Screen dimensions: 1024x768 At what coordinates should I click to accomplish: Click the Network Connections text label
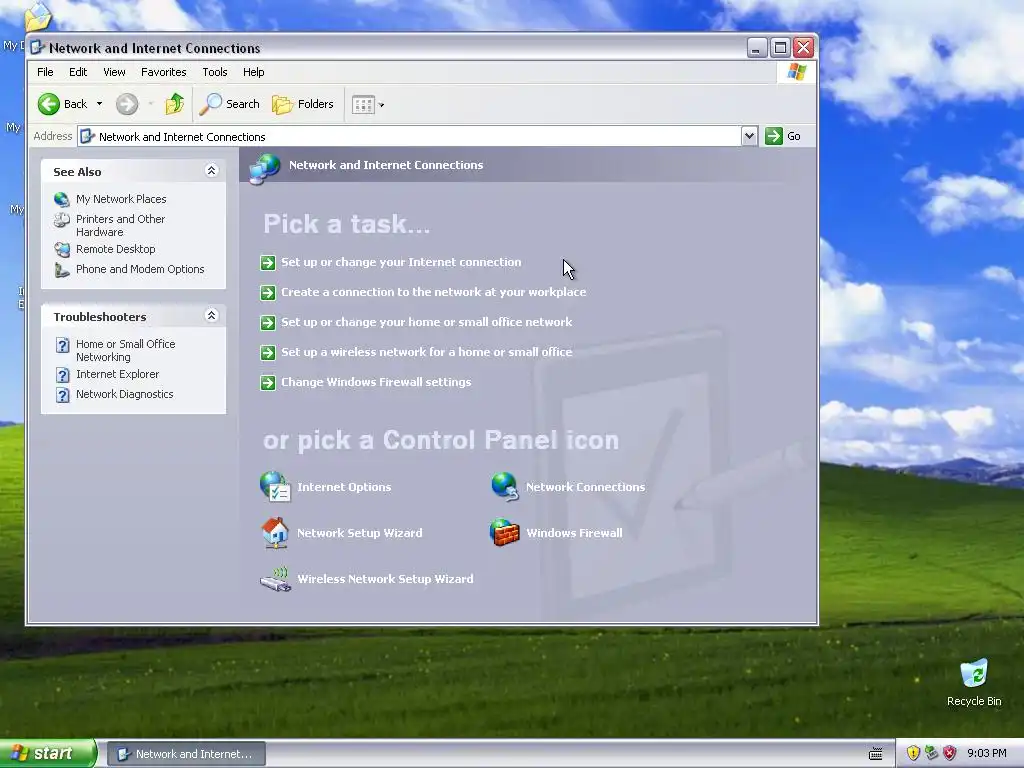[x=586, y=487]
